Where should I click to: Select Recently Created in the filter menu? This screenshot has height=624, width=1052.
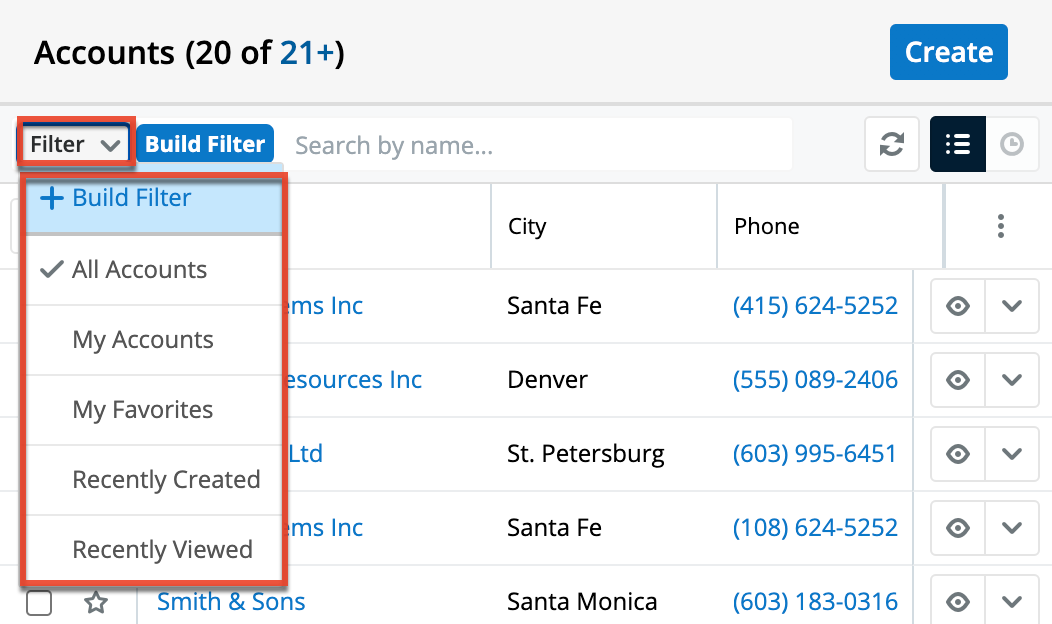(x=165, y=480)
